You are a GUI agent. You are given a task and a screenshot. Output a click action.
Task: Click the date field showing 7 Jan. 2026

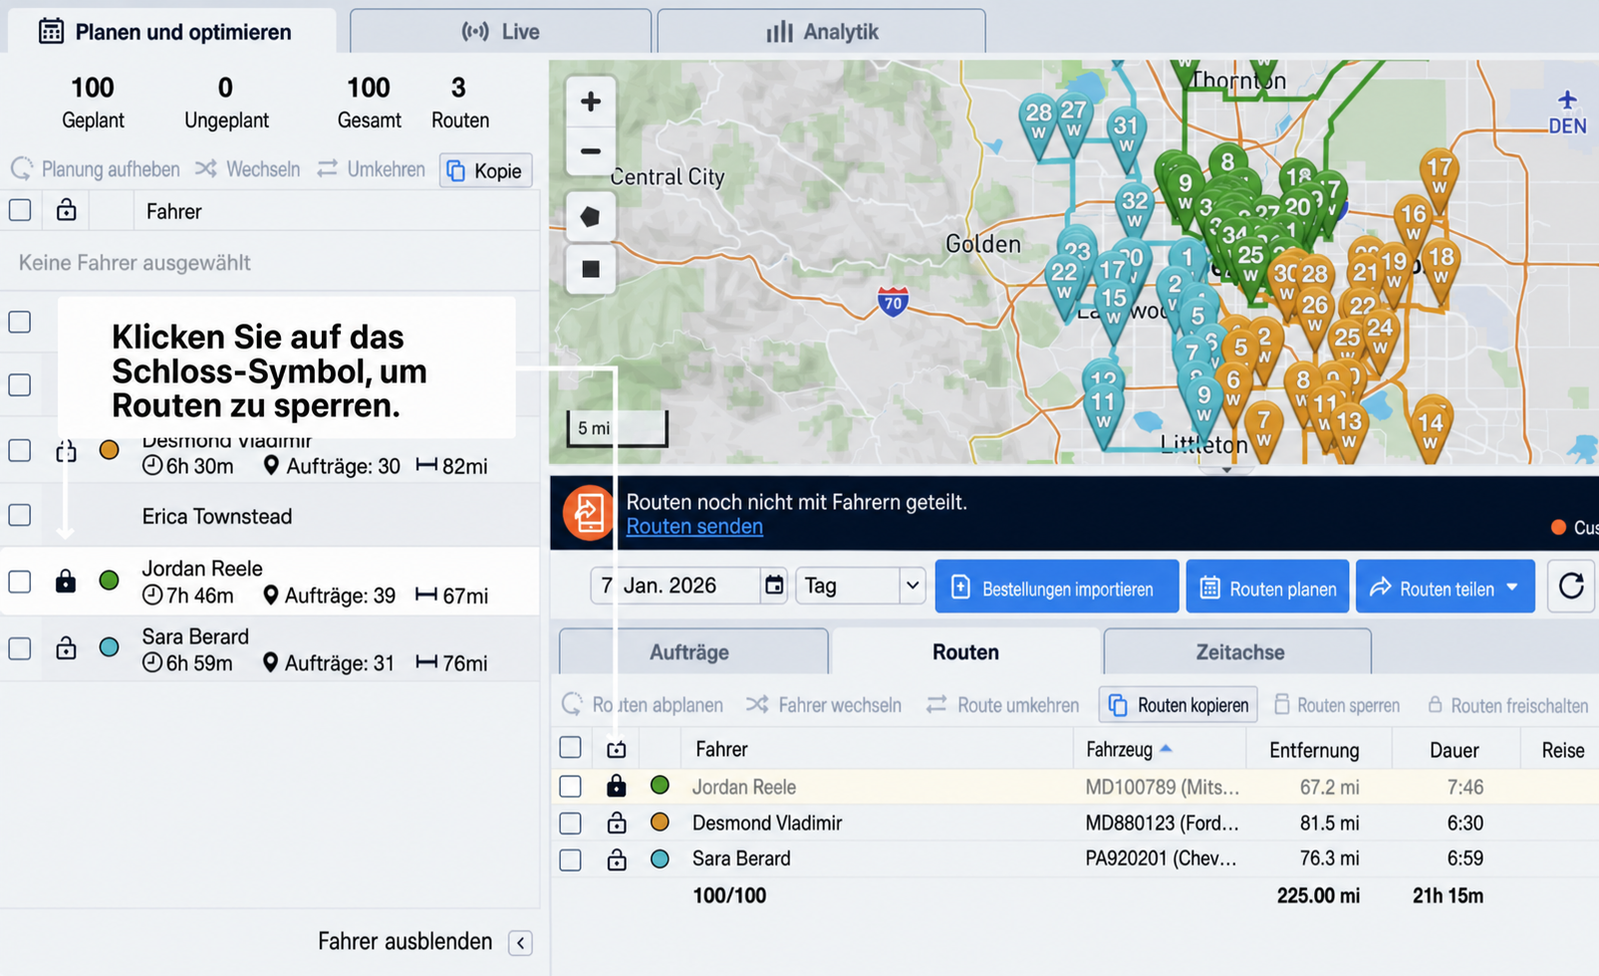tap(674, 586)
